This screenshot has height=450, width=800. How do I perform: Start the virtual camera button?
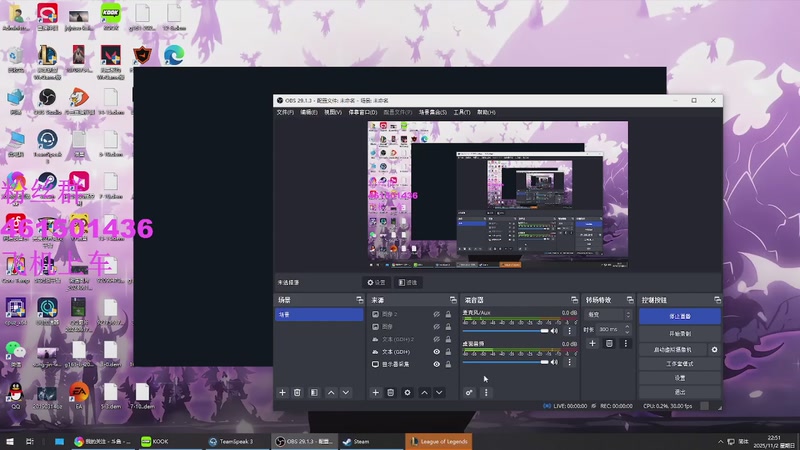673,349
